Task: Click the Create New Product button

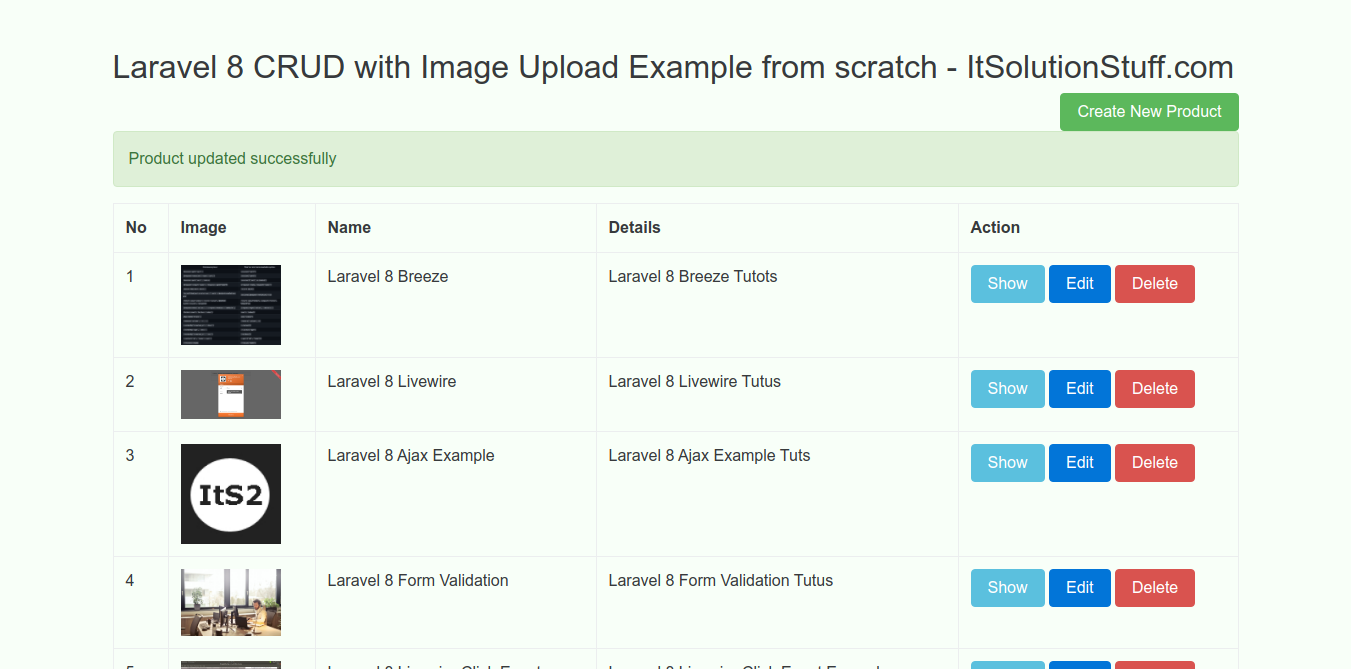Action: (x=1149, y=112)
